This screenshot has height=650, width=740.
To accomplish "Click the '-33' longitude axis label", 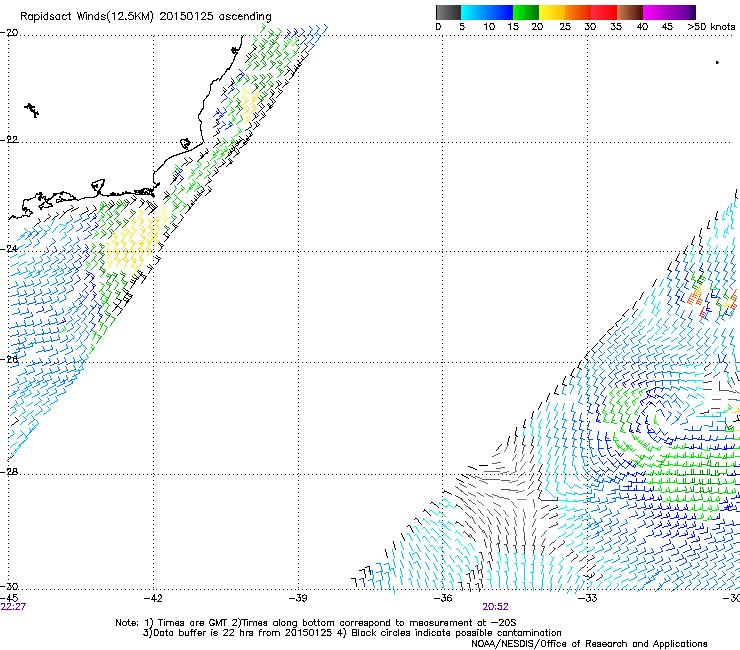I will [588, 598].
